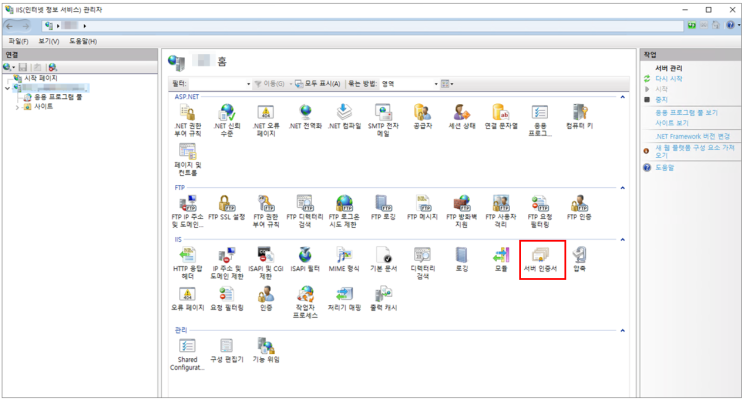The height and width of the screenshot is (401, 743).
Task: Open the IIS 로깅 feature
Action: point(462,259)
